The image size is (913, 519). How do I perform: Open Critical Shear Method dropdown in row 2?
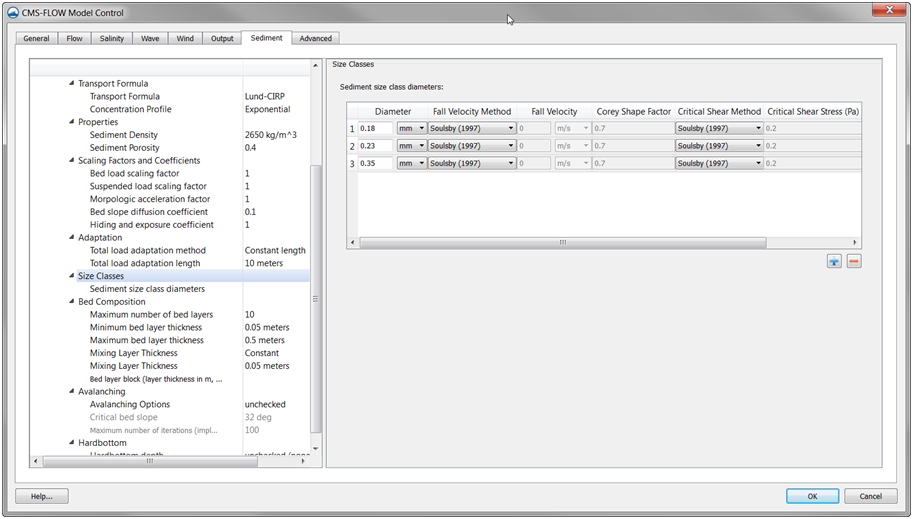[719, 146]
